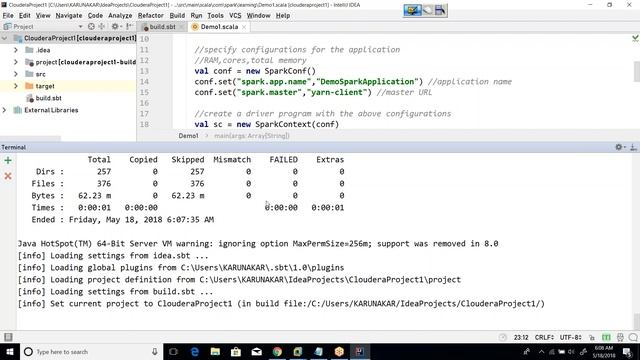Open new terminal session with plus icon
This screenshot has width=640, height=360.
point(8,160)
